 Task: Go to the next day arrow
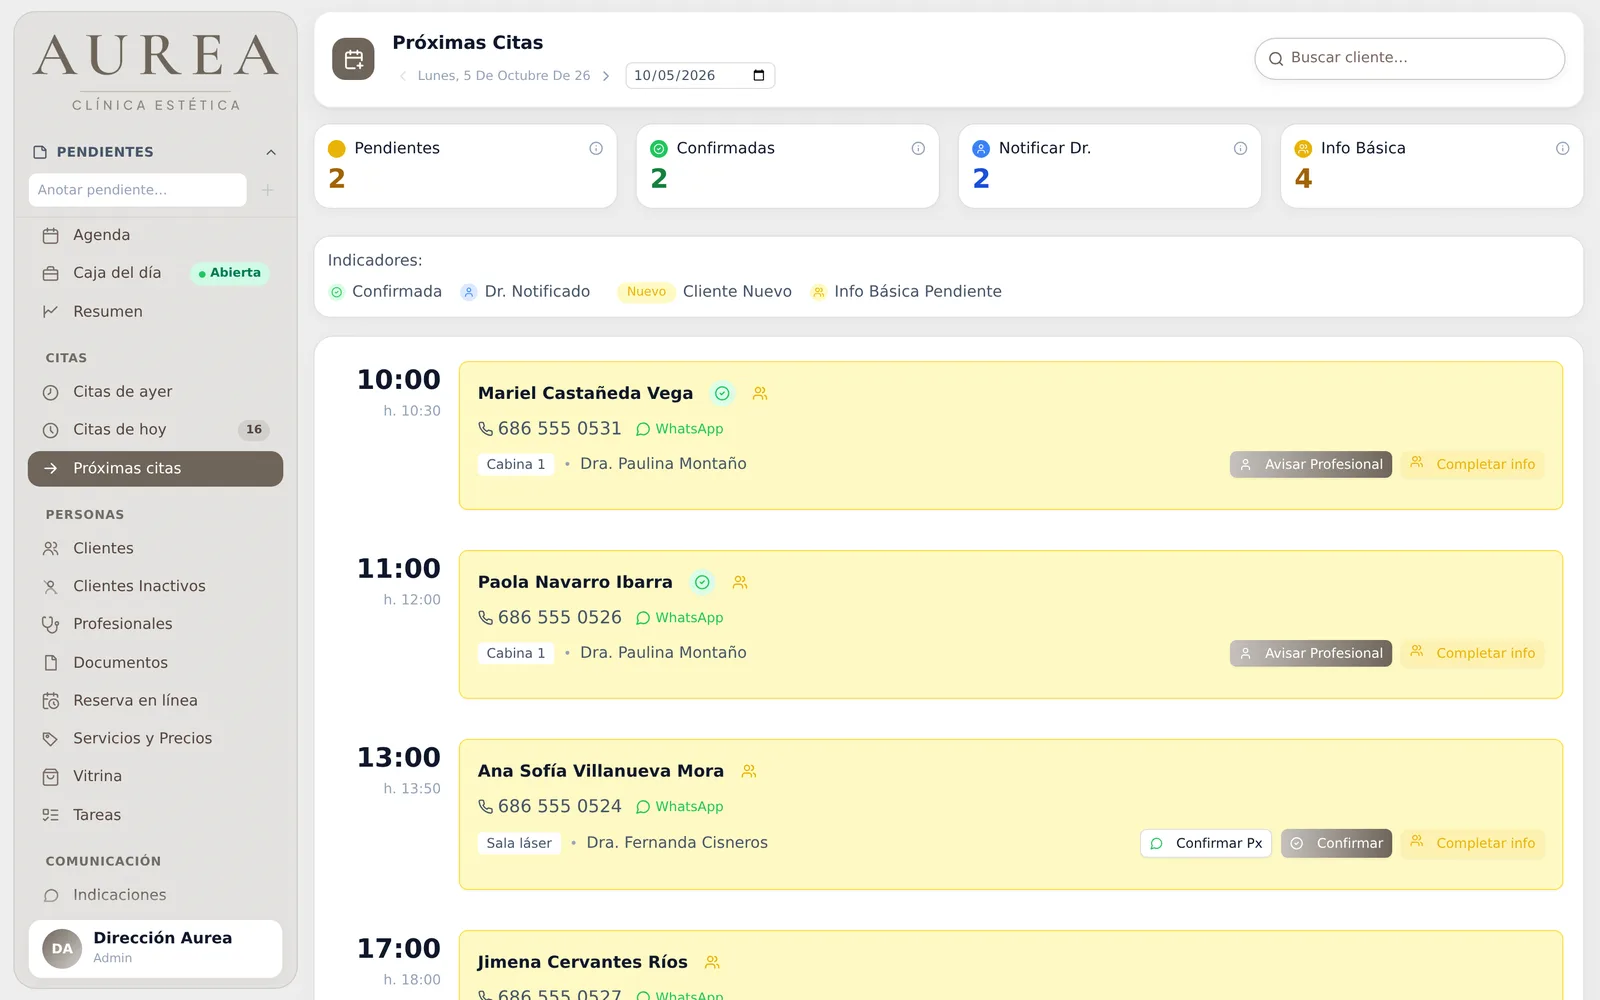pos(606,76)
